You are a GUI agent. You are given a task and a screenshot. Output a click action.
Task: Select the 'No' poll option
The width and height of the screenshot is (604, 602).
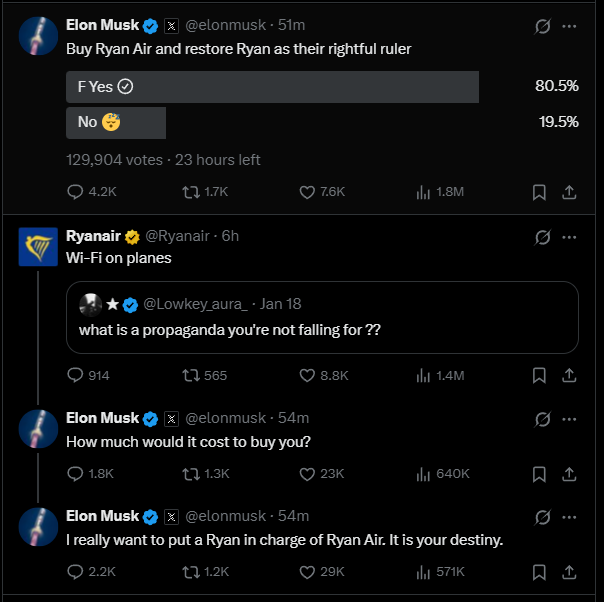tap(116, 122)
